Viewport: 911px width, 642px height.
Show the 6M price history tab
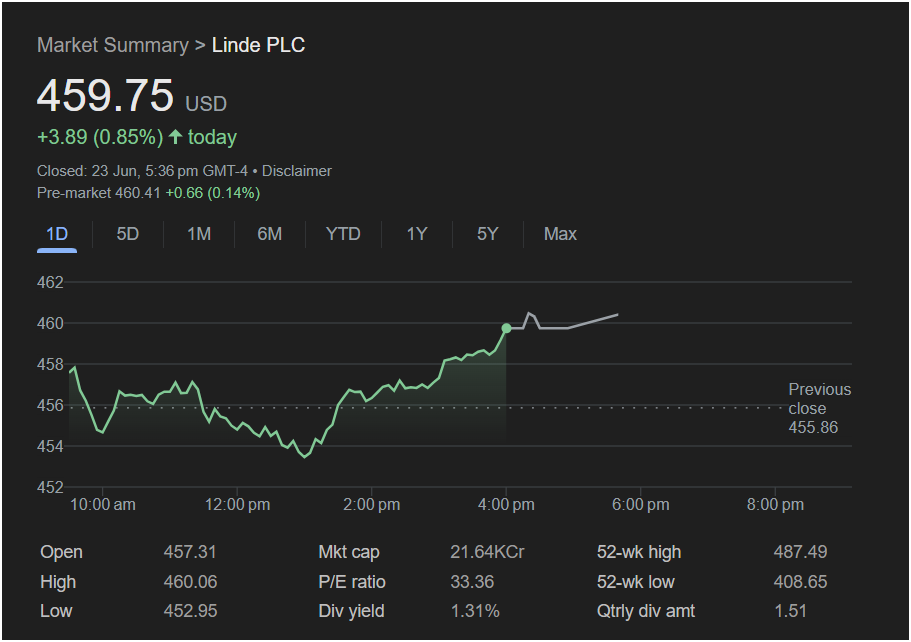point(269,234)
